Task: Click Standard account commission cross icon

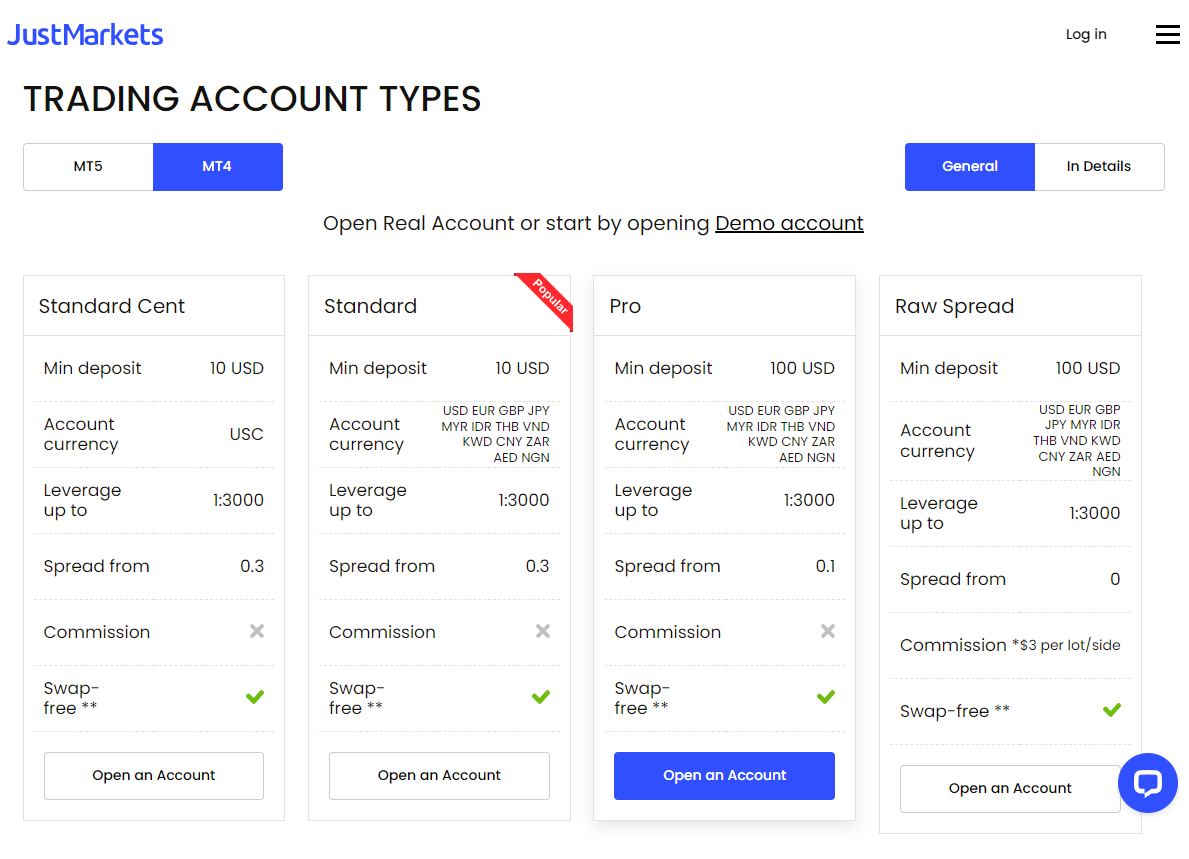Action: tap(542, 631)
